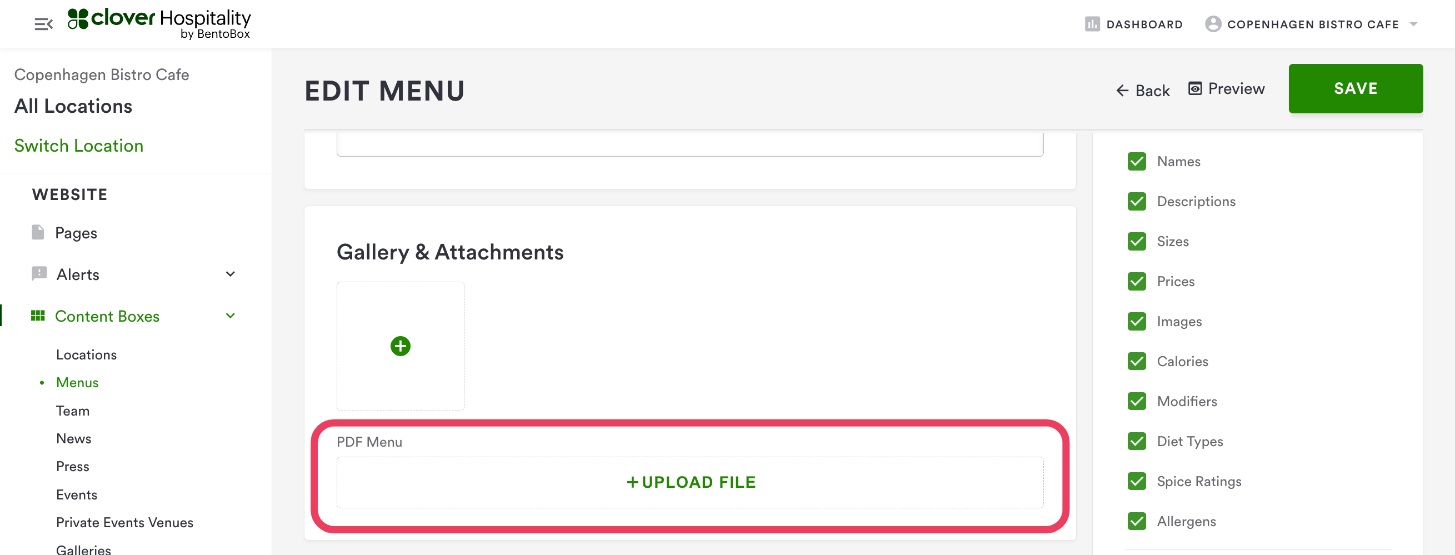The height and width of the screenshot is (555, 1455).
Task: Click the Pages document icon
Action: (38, 233)
